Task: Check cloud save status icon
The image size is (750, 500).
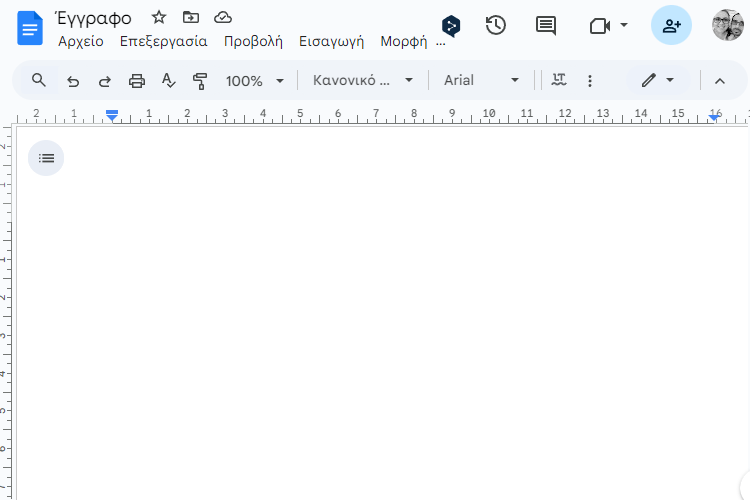Action: click(223, 18)
